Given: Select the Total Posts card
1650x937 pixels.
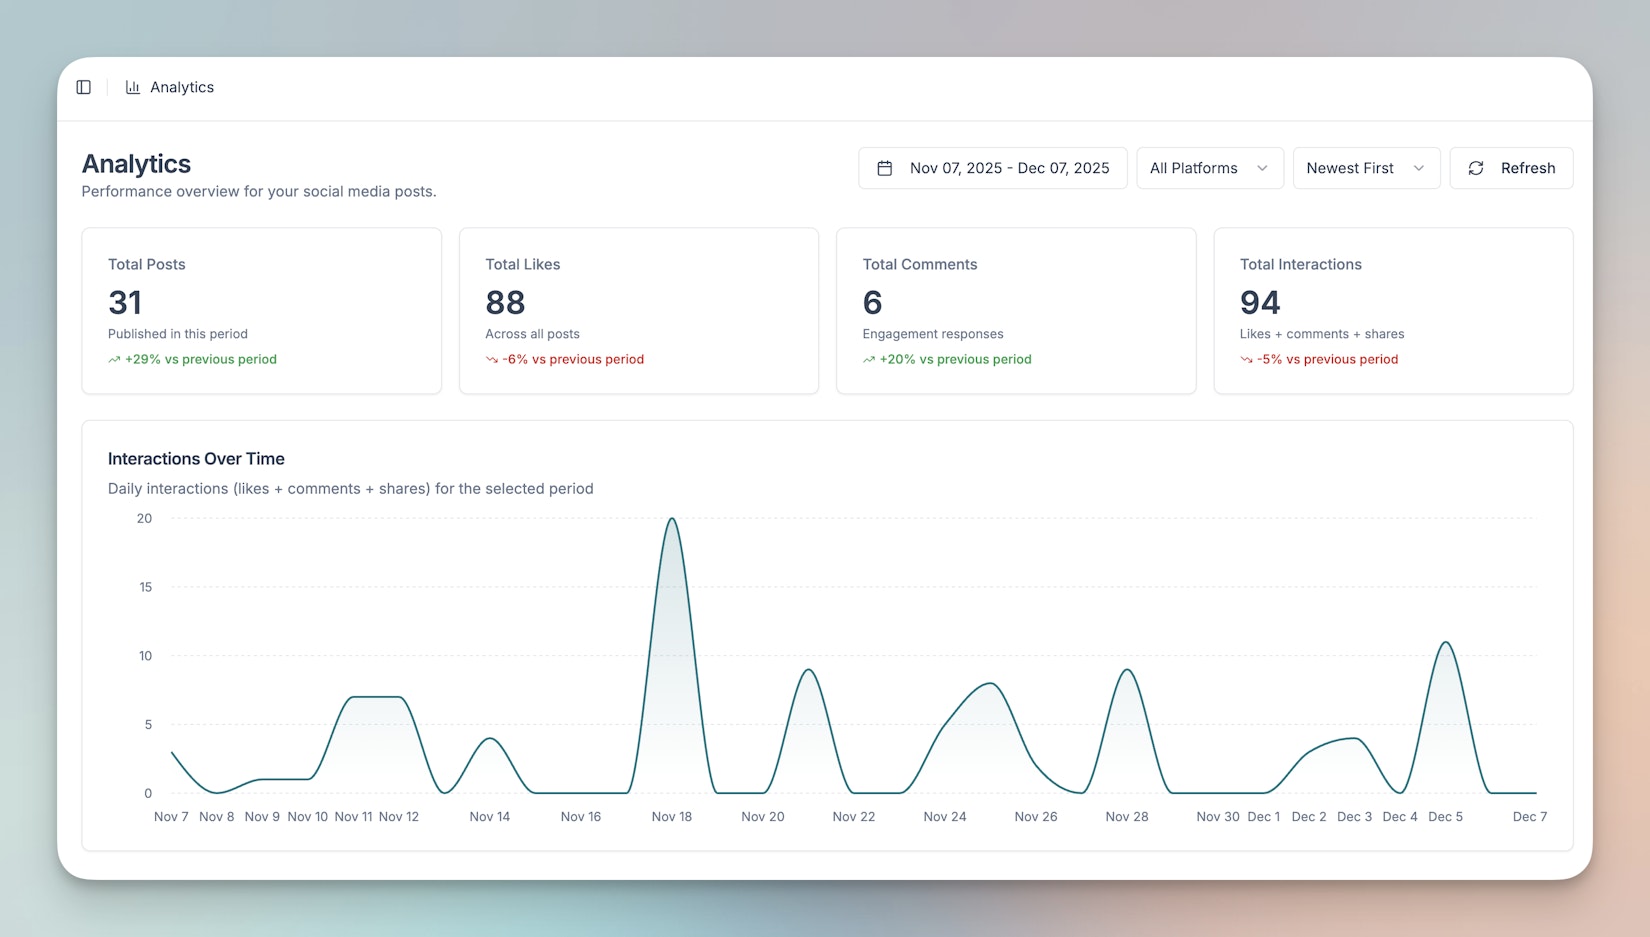Looking at the screenshot, I should tap(261, 310).
